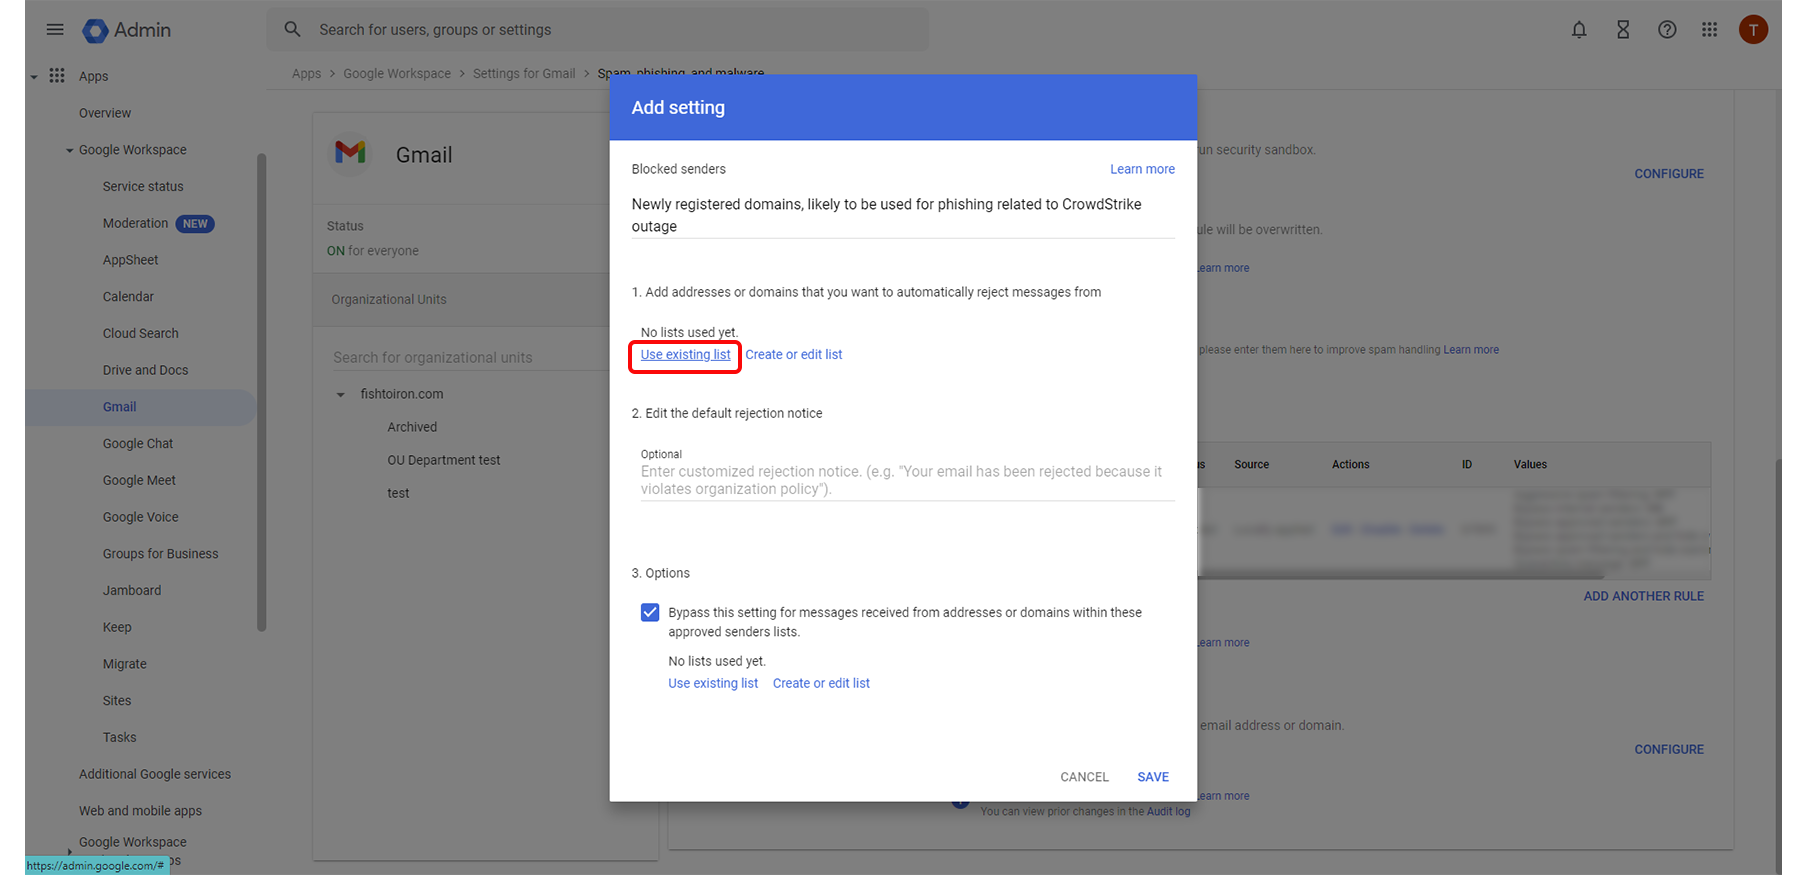Uncheck the bypass approved senders checkbox
1807x875 pixels.
(x=650, y=612)
